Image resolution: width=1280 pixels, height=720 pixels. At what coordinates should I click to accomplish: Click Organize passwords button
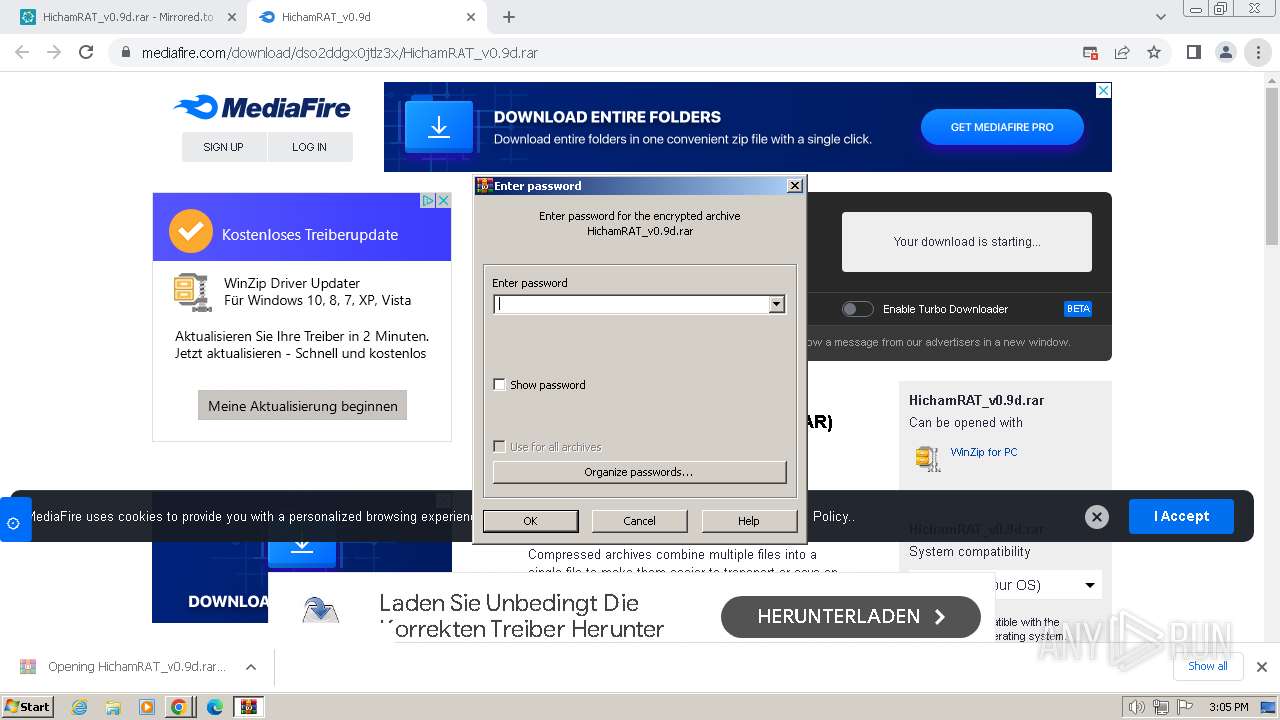[639, 472]
